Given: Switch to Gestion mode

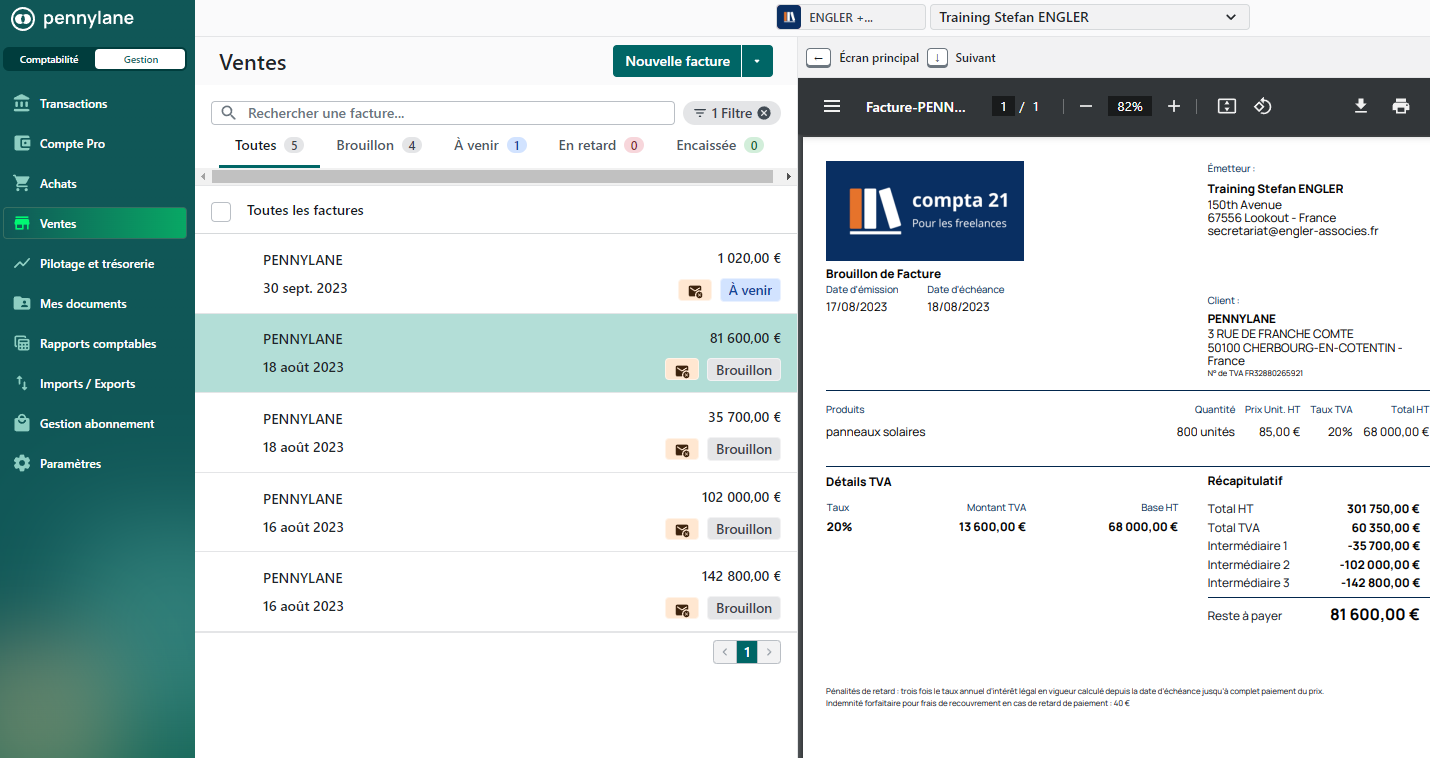Looking at the screenshot, I should [x=140, y=59].
